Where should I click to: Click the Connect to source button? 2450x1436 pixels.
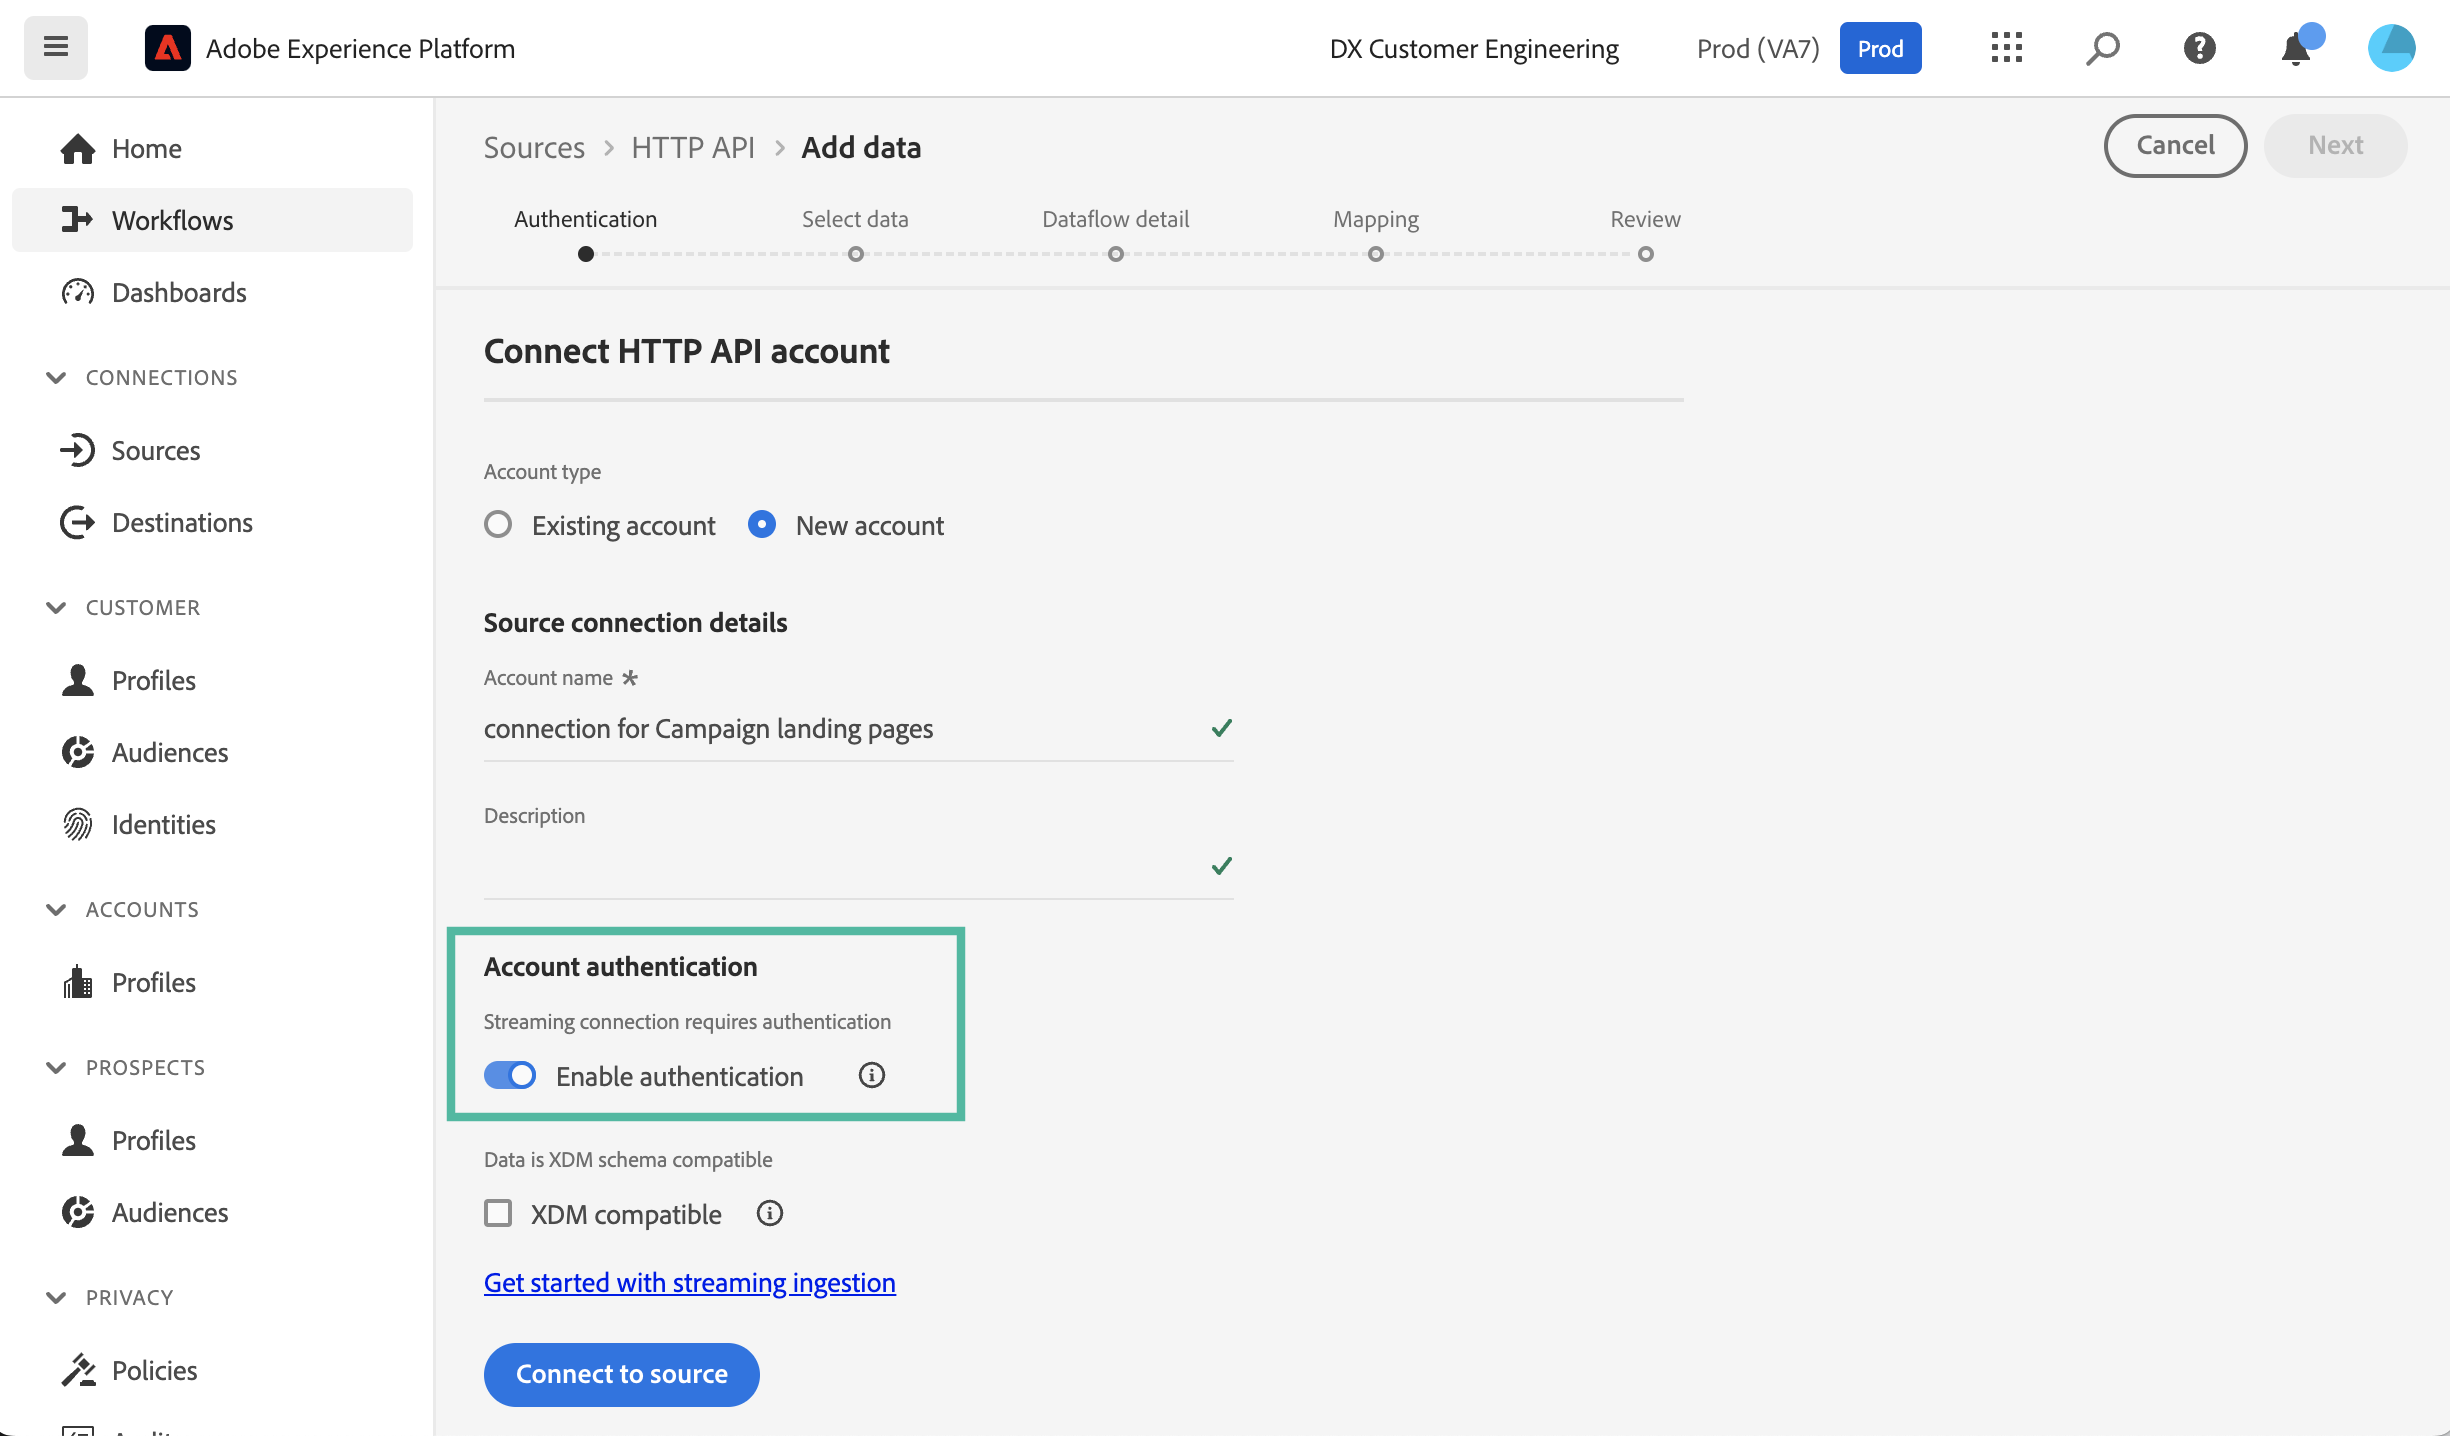pyautogui.click(x=621, y=1374)
